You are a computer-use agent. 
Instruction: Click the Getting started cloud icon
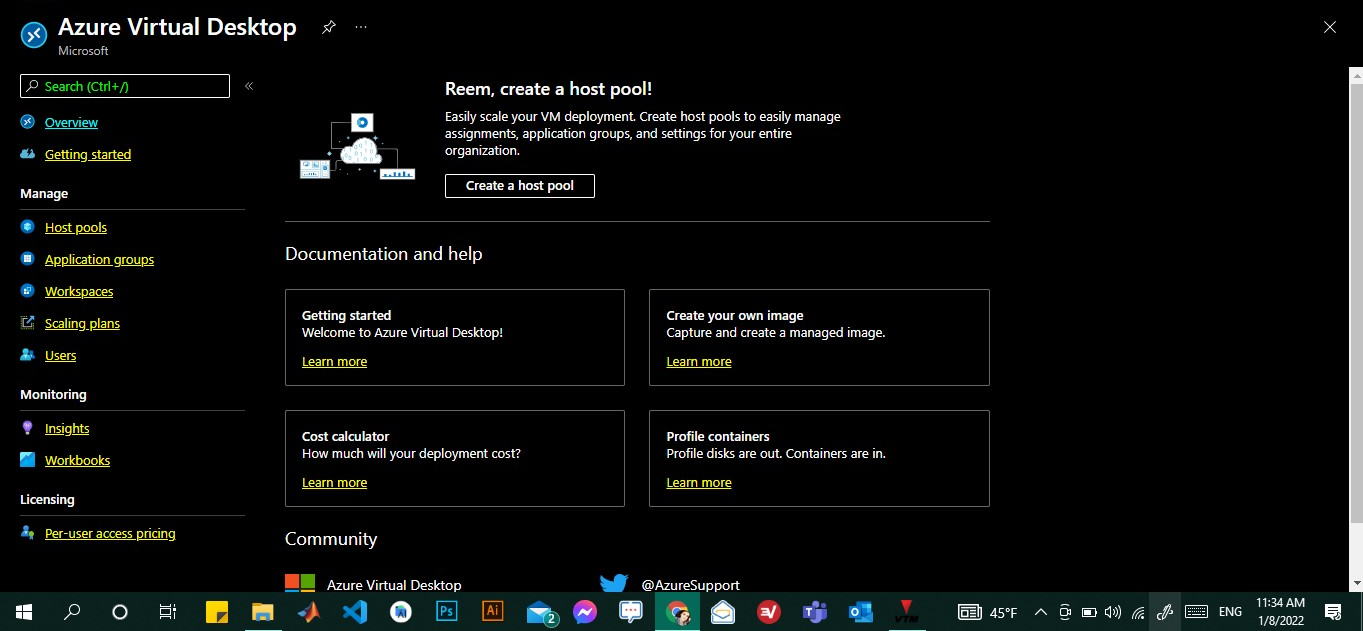coord(27,154)
